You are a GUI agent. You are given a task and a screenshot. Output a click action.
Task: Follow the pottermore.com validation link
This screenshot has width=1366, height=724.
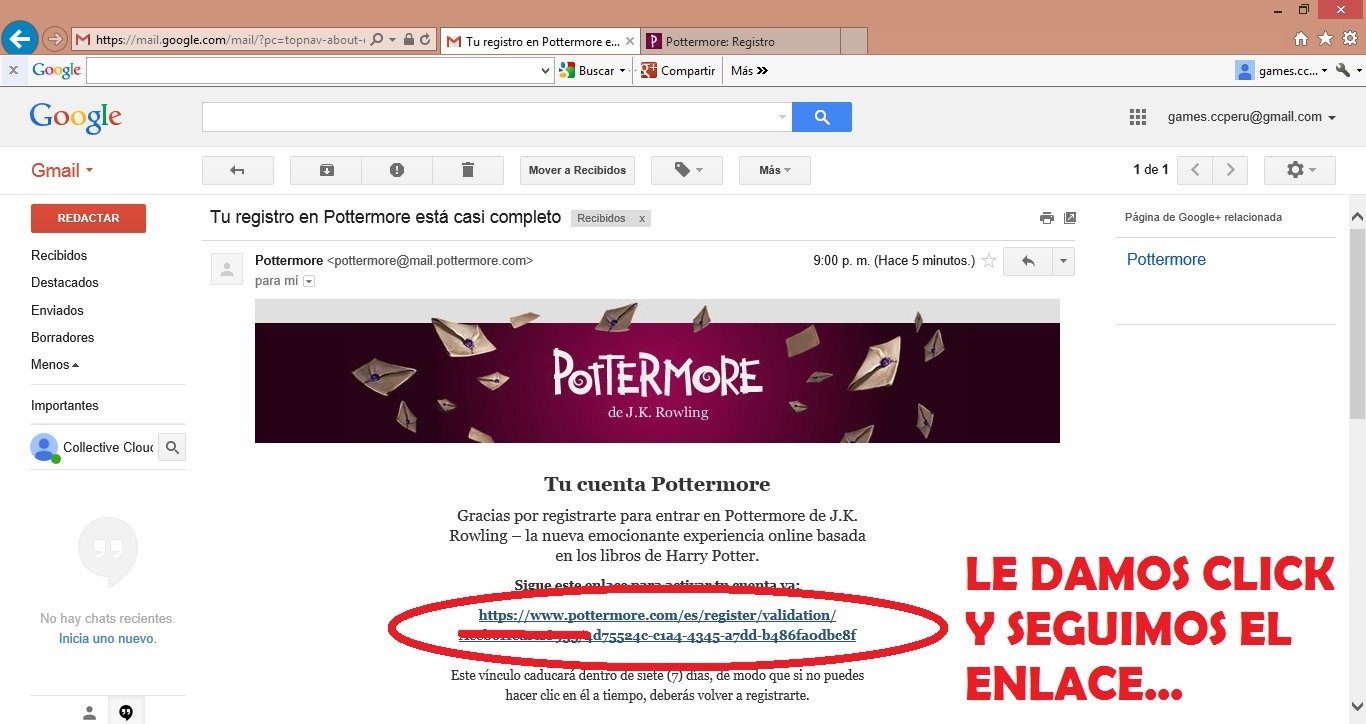657,625
